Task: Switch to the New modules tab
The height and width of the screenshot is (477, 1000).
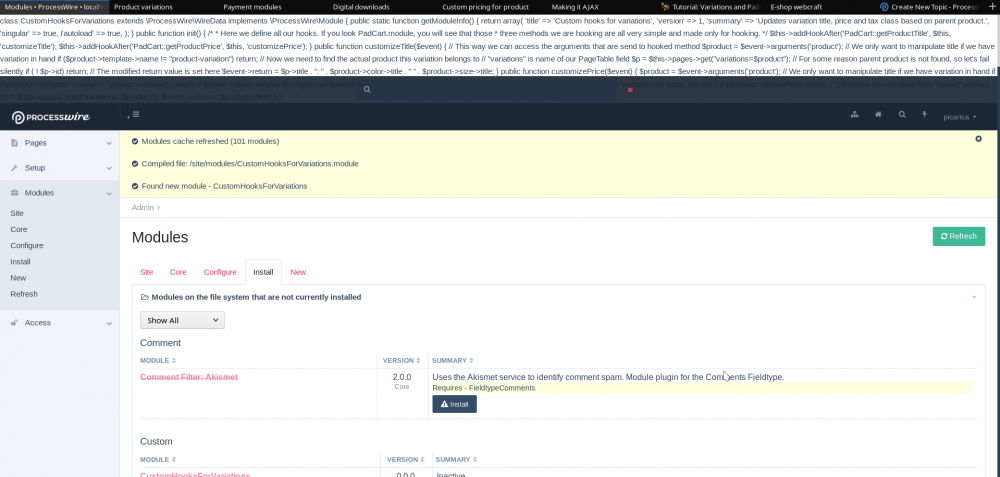Action: [298, 272]
